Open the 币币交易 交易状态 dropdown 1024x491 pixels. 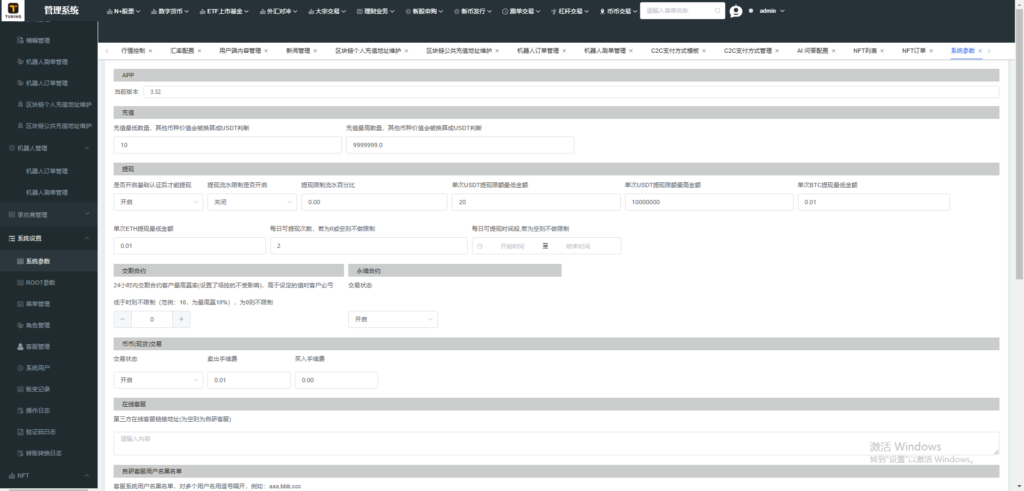click(x=158, y=380)
